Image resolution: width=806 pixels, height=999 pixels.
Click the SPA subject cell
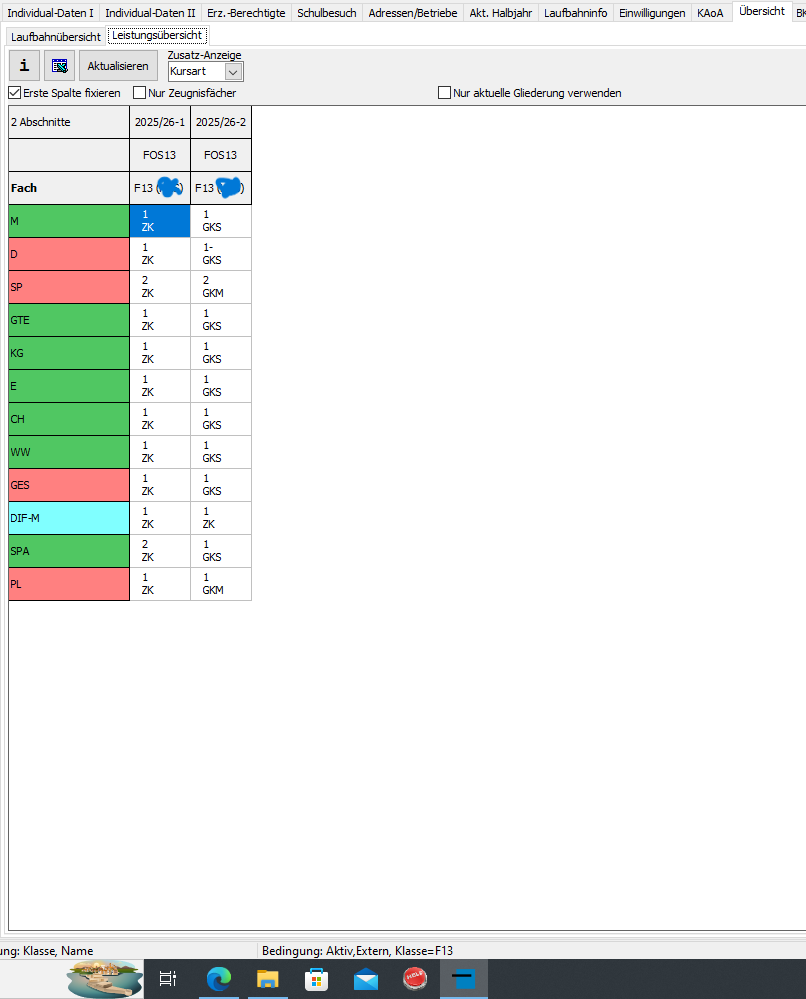[69, 551]
